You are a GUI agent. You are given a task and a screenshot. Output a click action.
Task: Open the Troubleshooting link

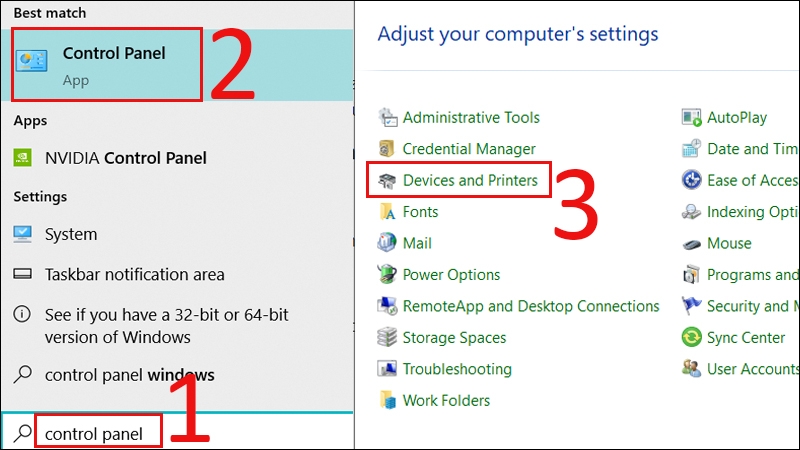[x=456, y=369]
